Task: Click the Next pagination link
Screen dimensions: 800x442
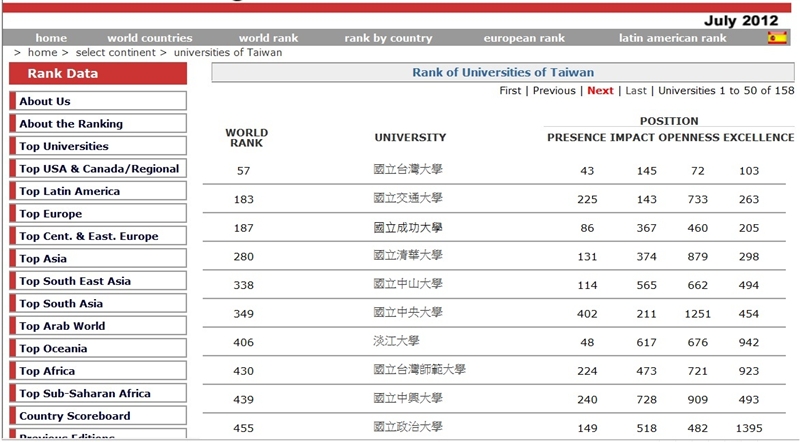Action: pos(600,91)
